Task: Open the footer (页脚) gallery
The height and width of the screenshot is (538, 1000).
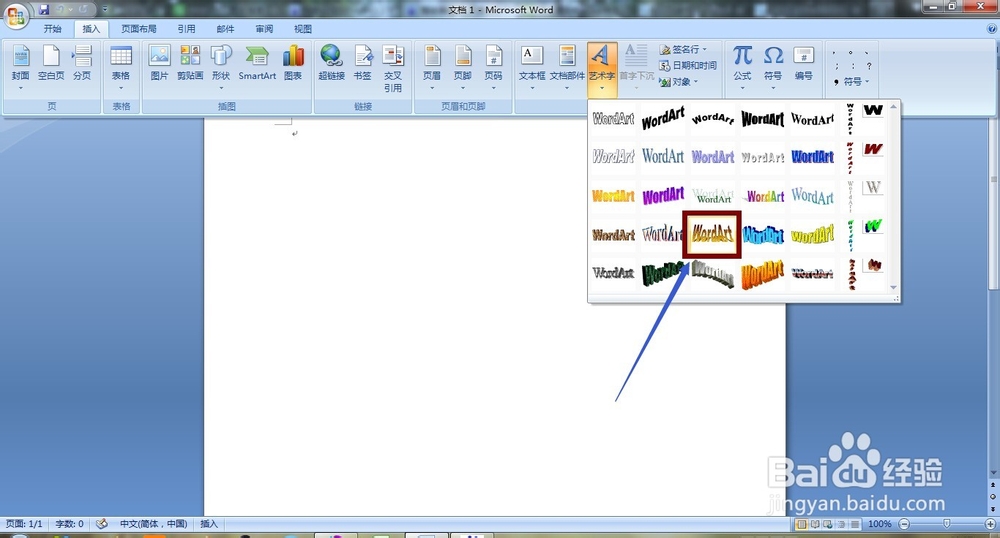Action: [x=462, y=67]
